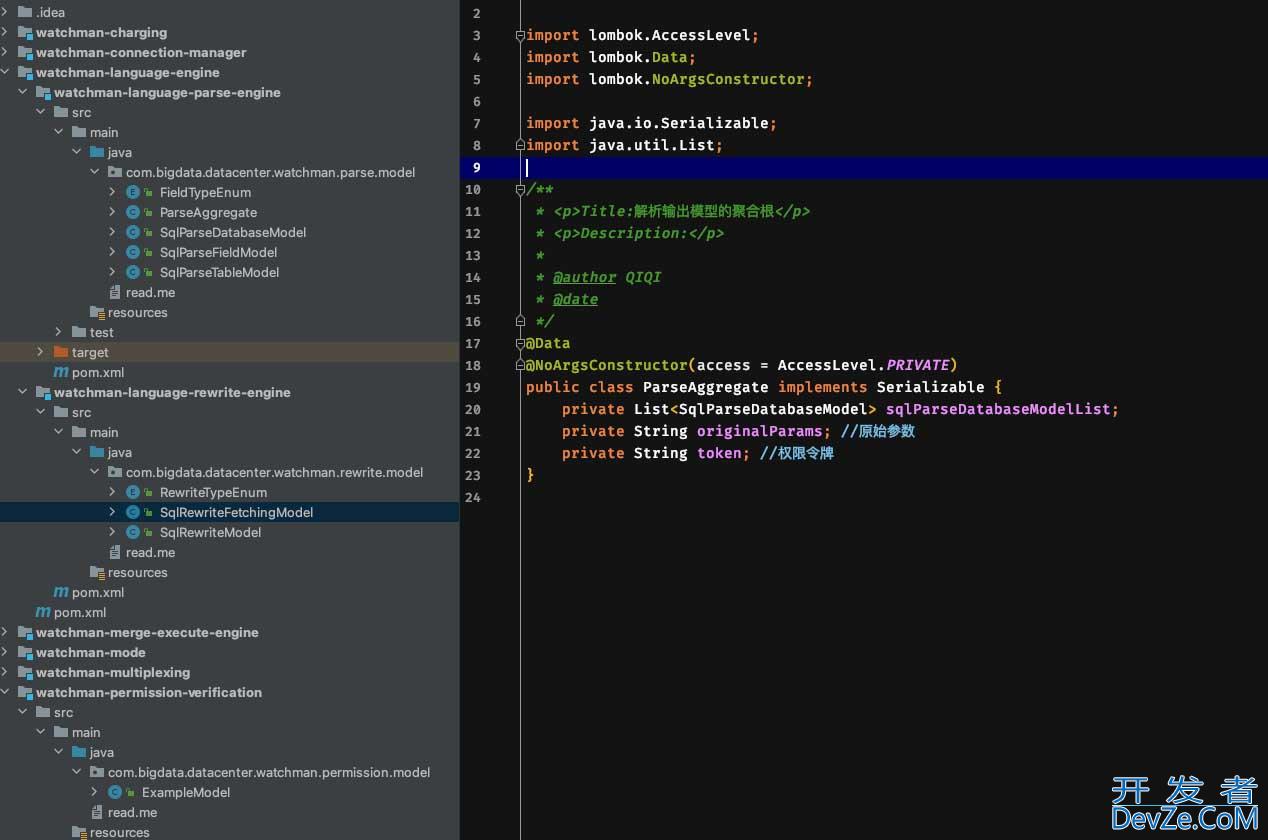This screenshot has width=1268, height=840.
Task: Fold the annotations marker at line 17
Action: pyautogui.click(x=520, y=343)
